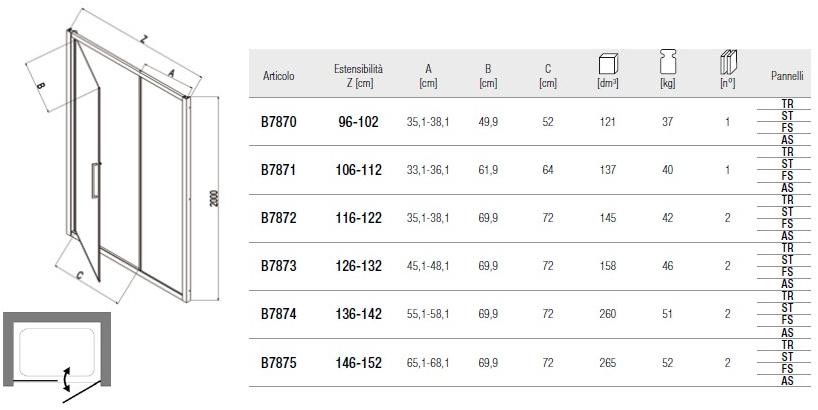This screenshot has height=410, width=818.
Task: Click the 2000 height dimension label
Action: tap(214, 199)
